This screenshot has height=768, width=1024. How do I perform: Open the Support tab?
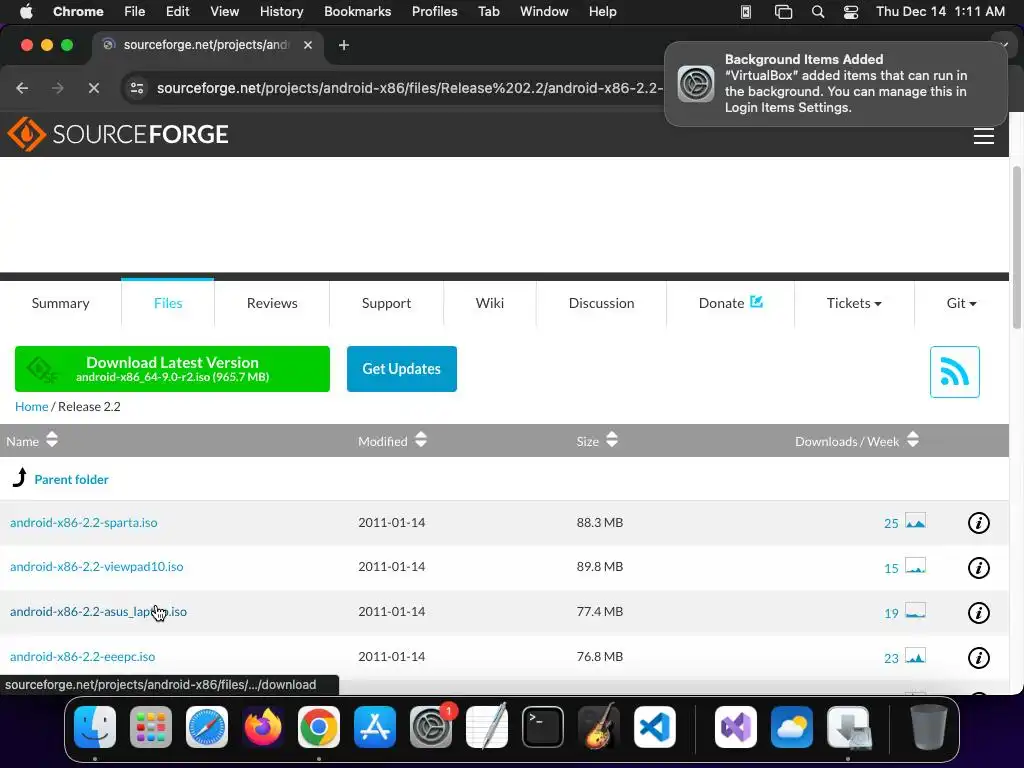coord(386,303)
